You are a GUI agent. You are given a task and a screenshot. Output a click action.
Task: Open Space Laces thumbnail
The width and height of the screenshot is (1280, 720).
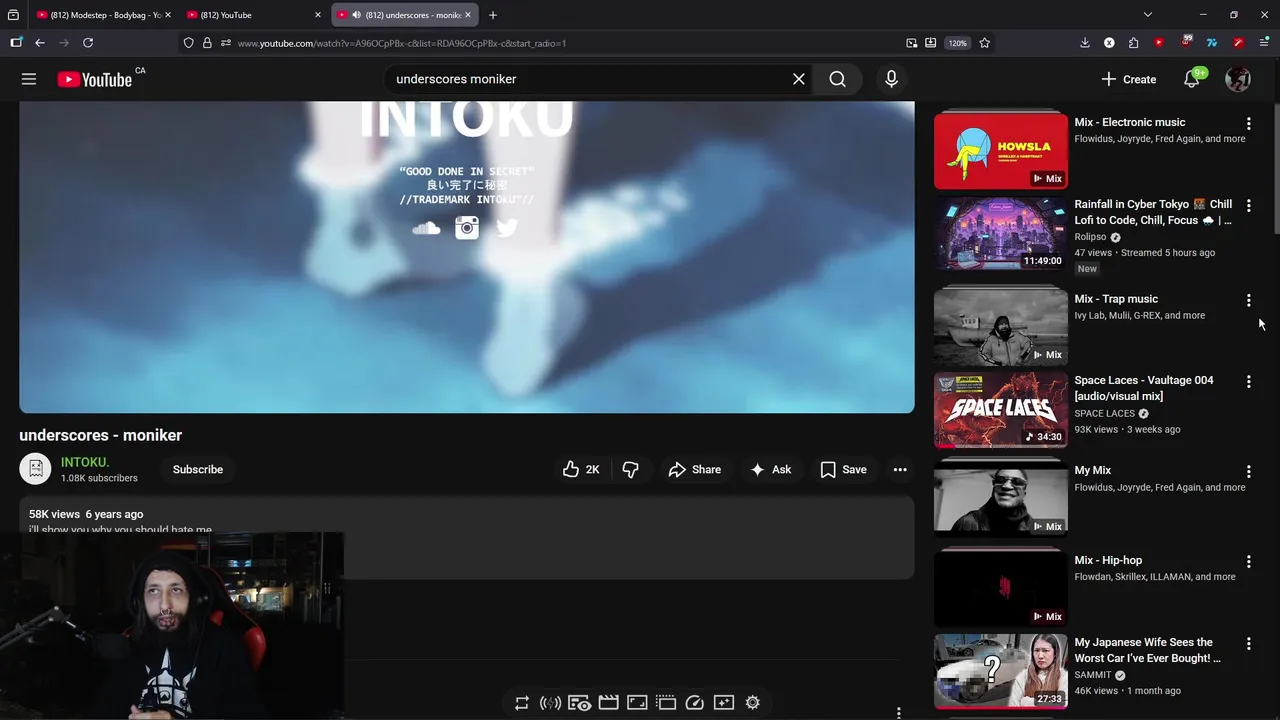pos(1001,410)
